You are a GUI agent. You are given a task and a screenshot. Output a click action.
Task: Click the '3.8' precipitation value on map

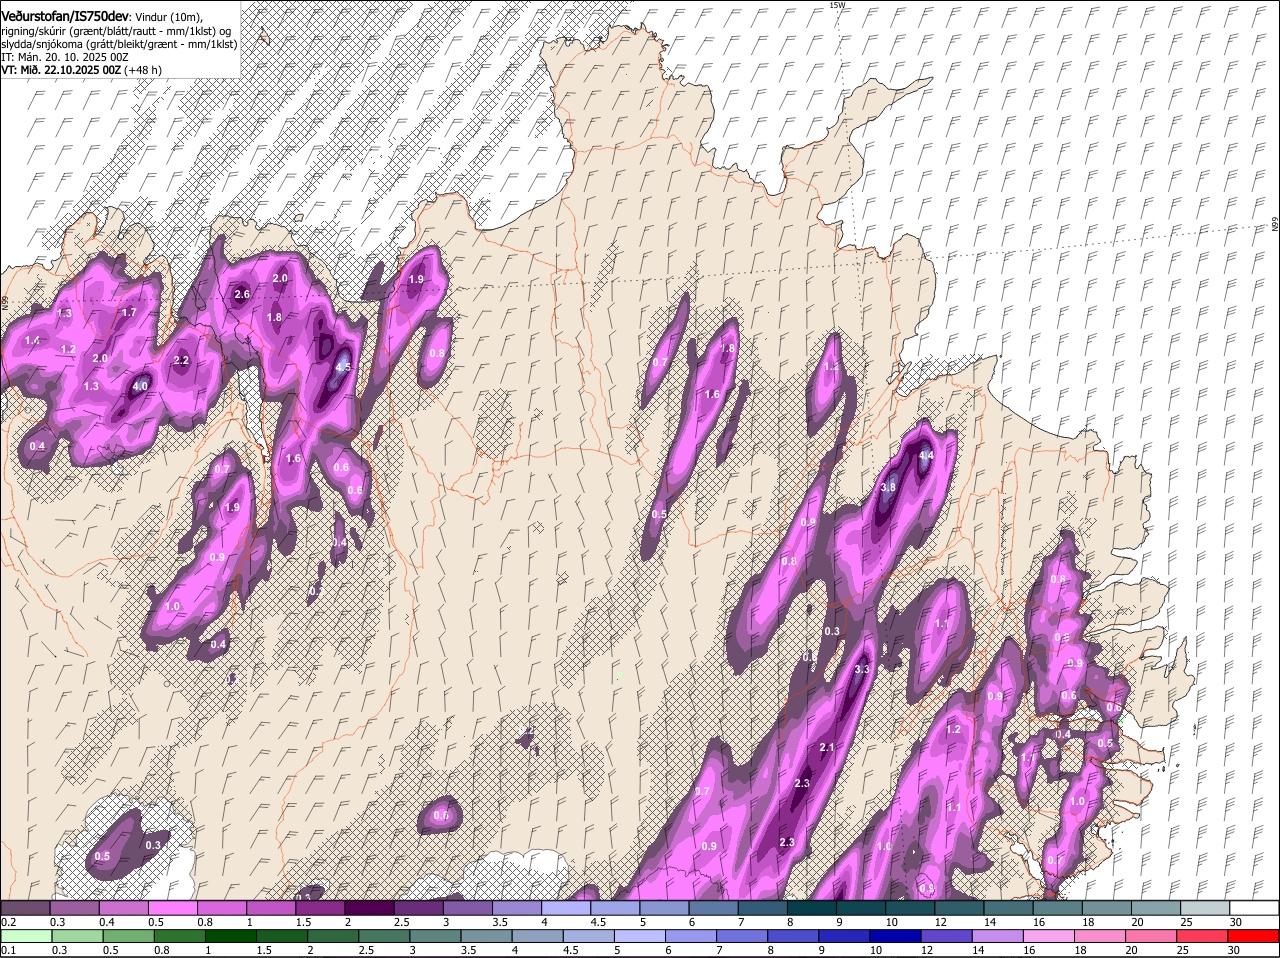click(888, 487)
